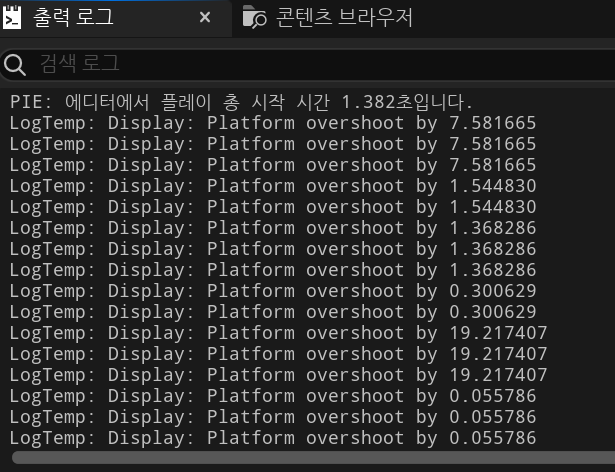Close the 출력 로그 tab
The height and width of the screenshot is (472, 615).
pyautogui.click(x=205, y=17)
